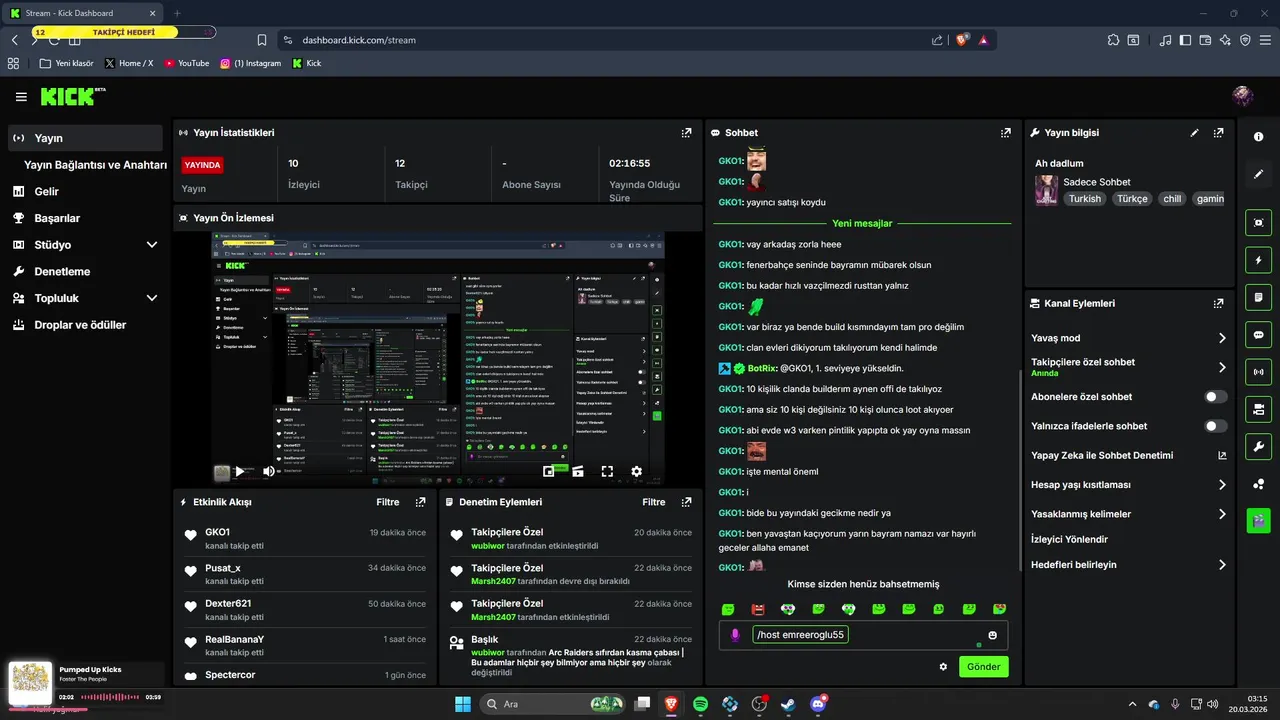
Task: Open preview player settings gear
Action: [636, 471]
